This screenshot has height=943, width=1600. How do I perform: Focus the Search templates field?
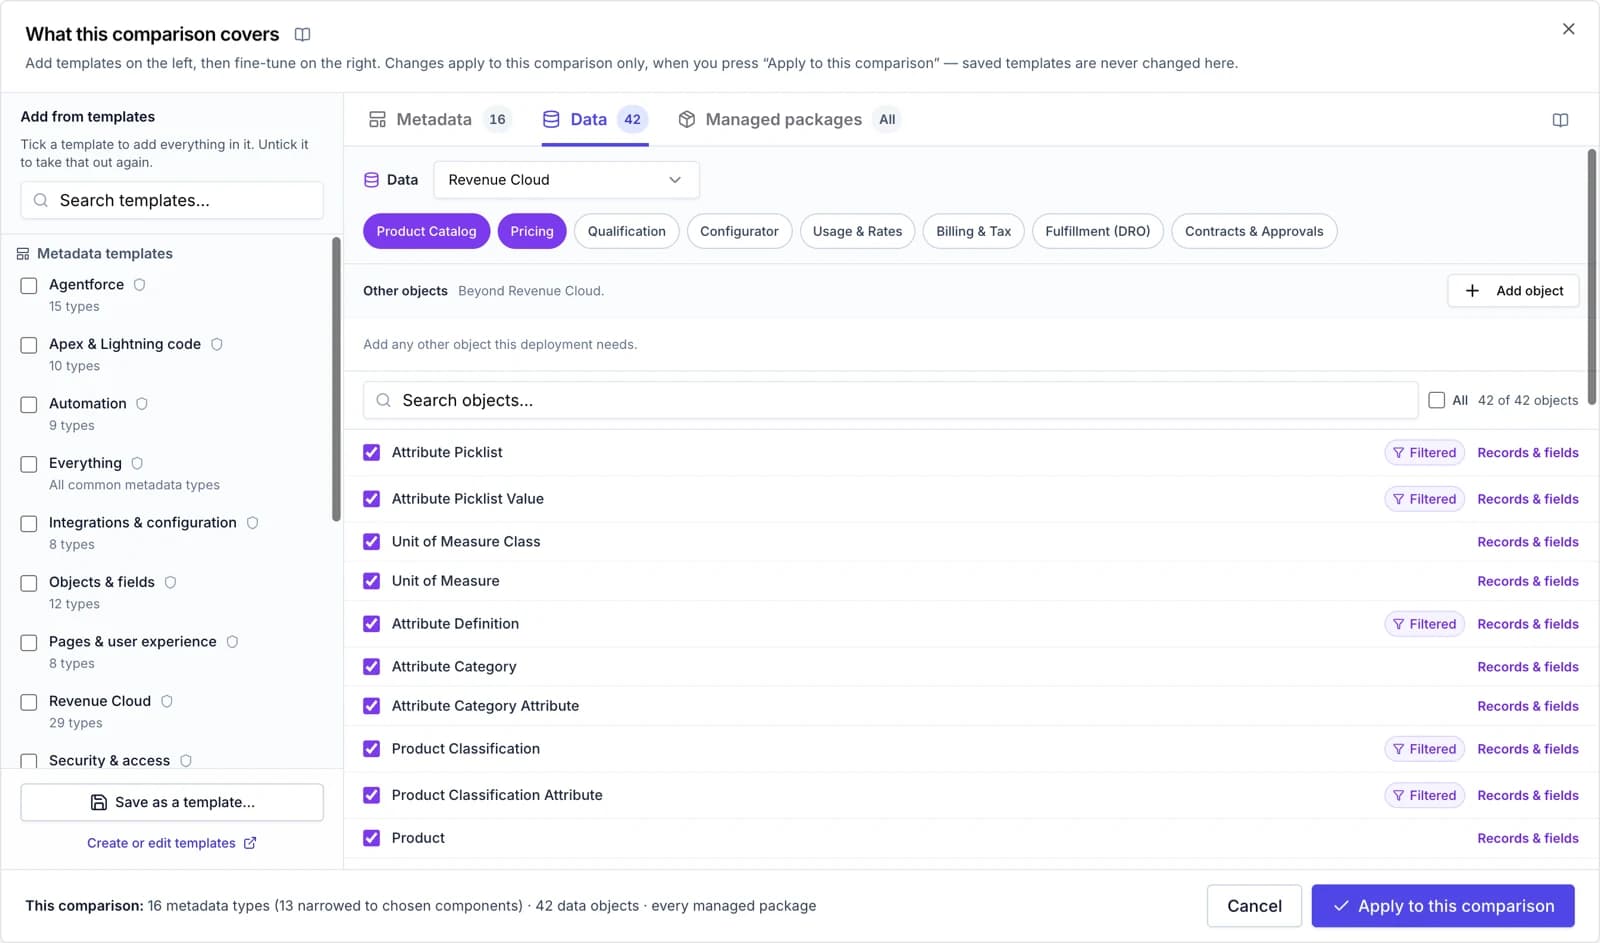click(172, 201)
